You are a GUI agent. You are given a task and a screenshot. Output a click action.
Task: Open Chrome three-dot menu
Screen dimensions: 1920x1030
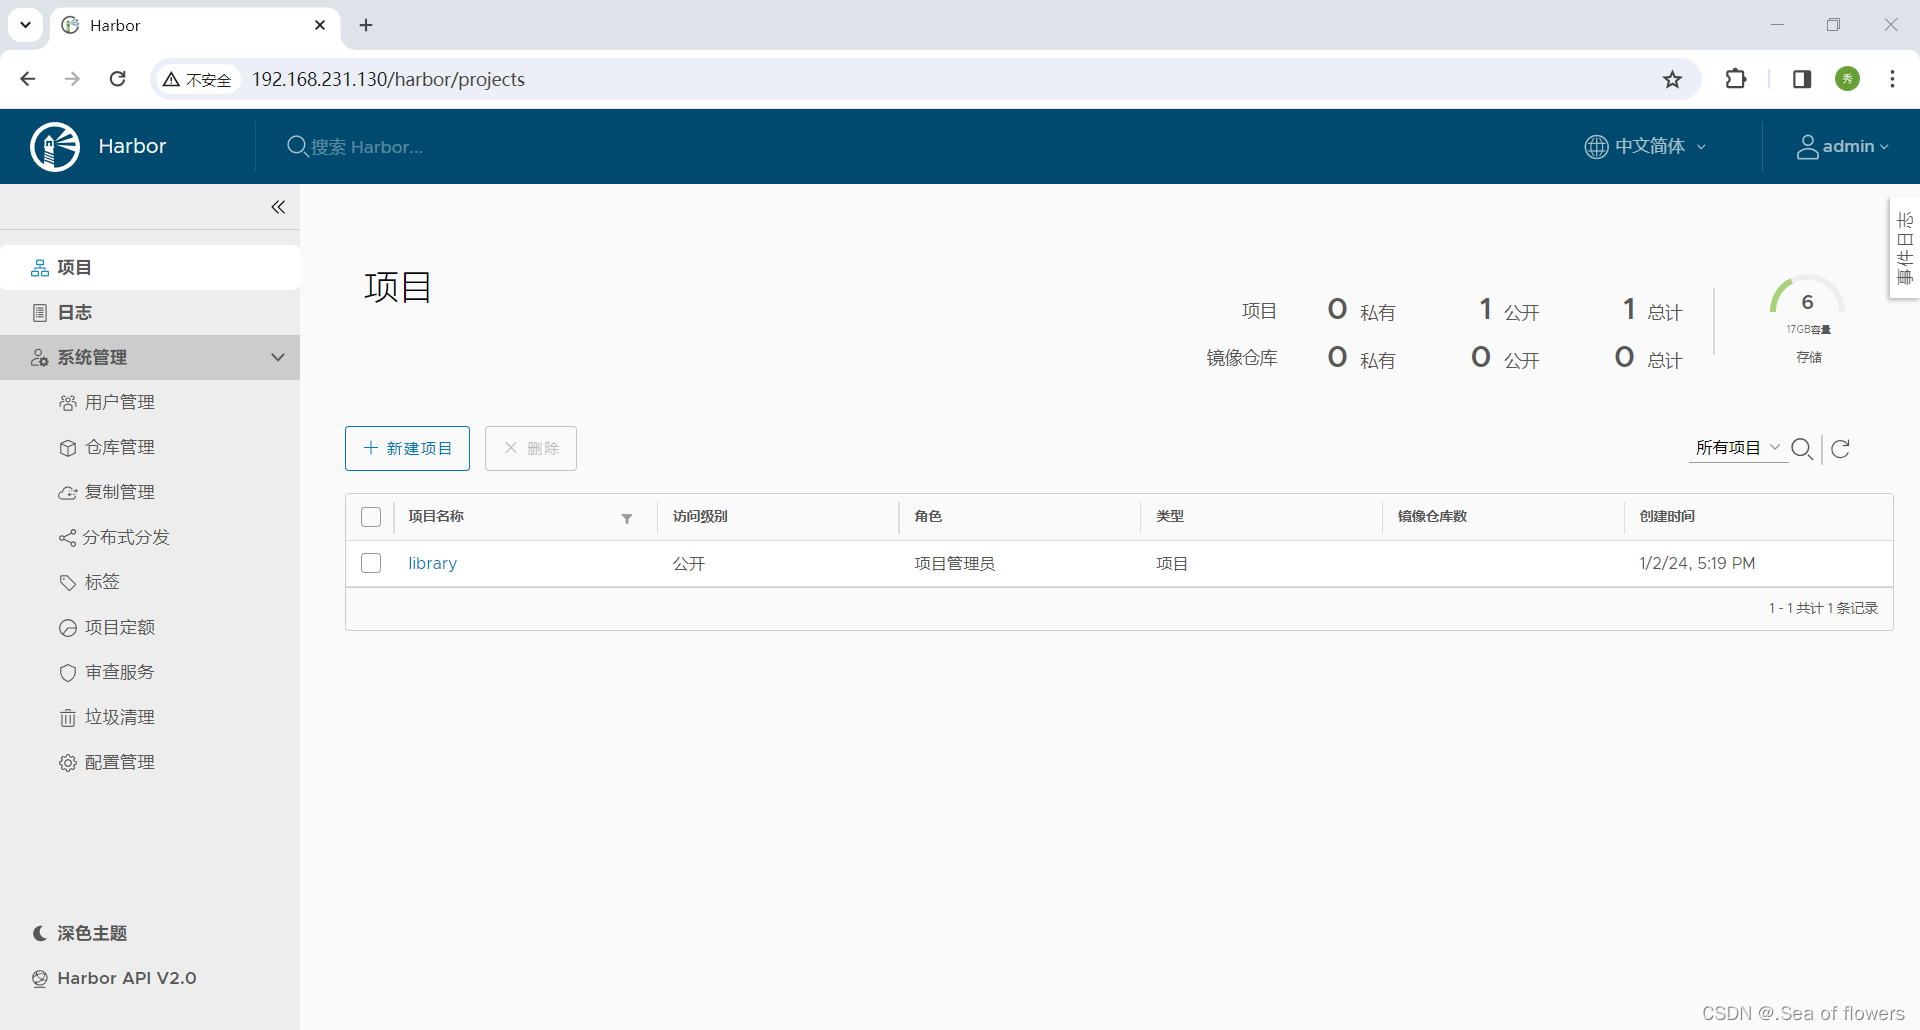(1892, 79)
